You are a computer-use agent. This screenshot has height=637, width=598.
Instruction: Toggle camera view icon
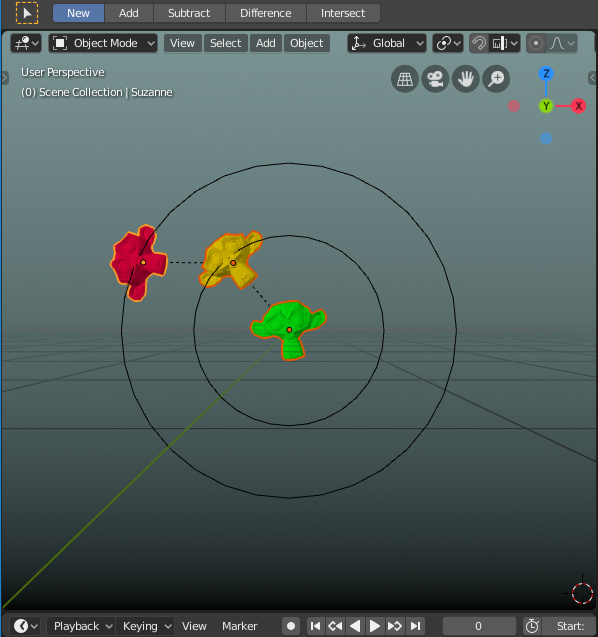tap(435, 79)
